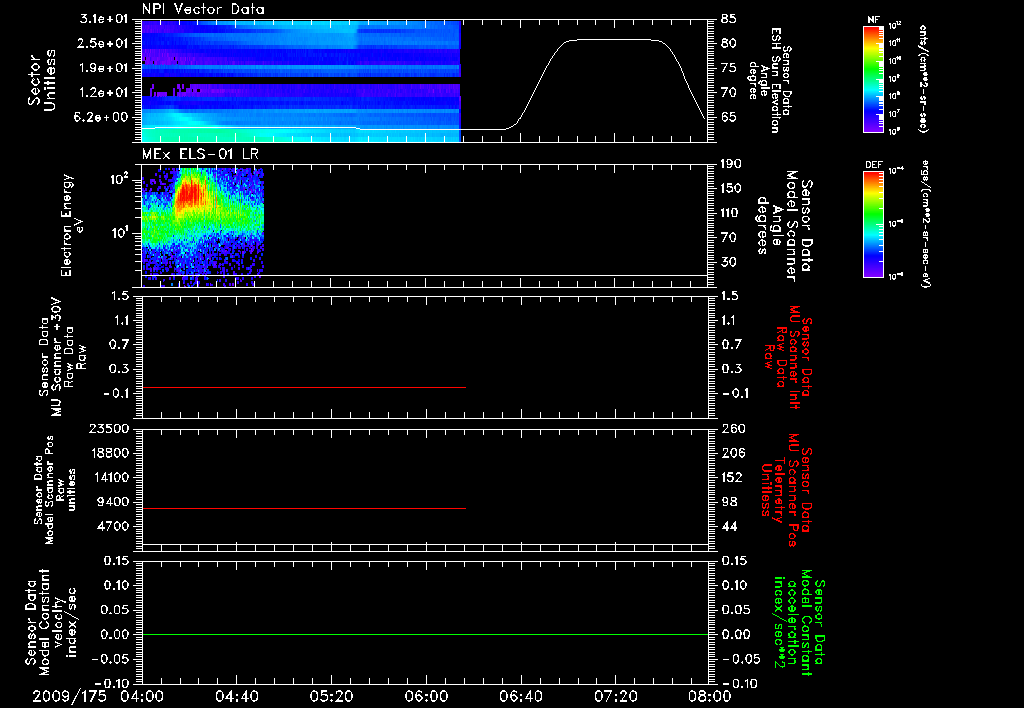Screen dimensions: 1024x708
Task: Select the "Sector Unitless" axis title
Action: click(42, 80)
